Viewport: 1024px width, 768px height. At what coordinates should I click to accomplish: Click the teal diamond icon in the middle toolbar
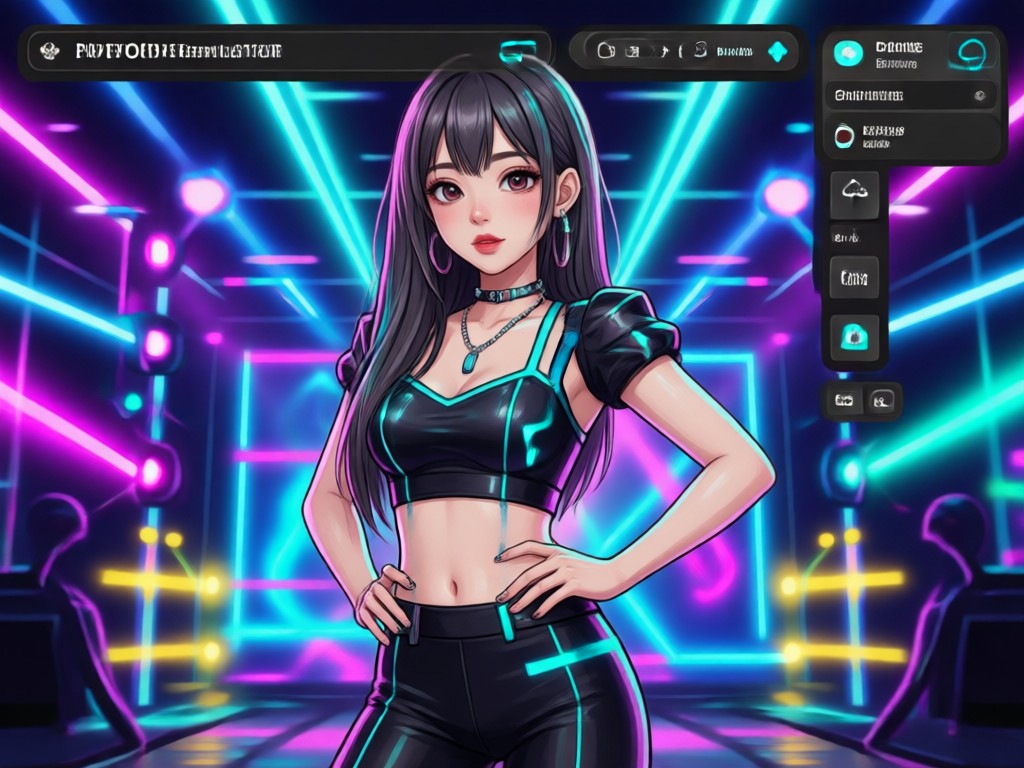777,51
